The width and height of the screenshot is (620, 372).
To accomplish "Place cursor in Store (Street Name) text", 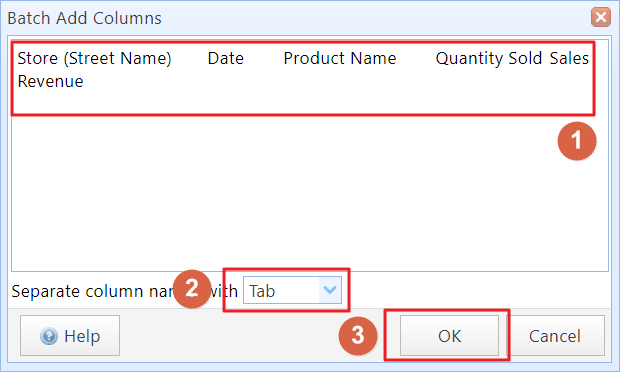I will 95,58.
